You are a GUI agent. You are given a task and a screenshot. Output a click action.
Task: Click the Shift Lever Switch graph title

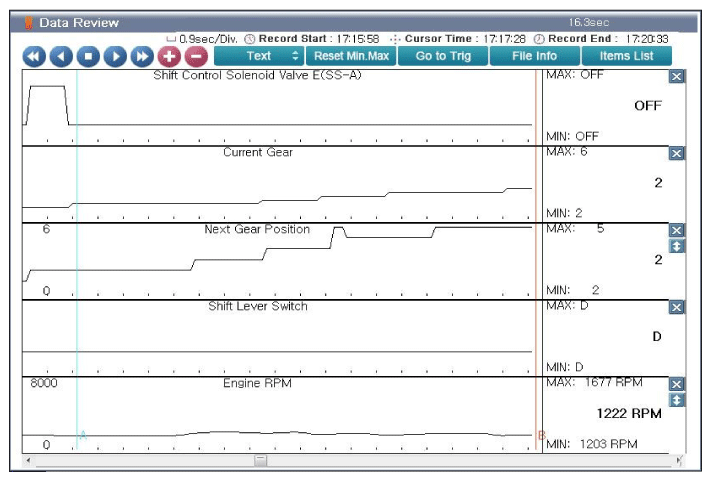(x=258, y=306)
